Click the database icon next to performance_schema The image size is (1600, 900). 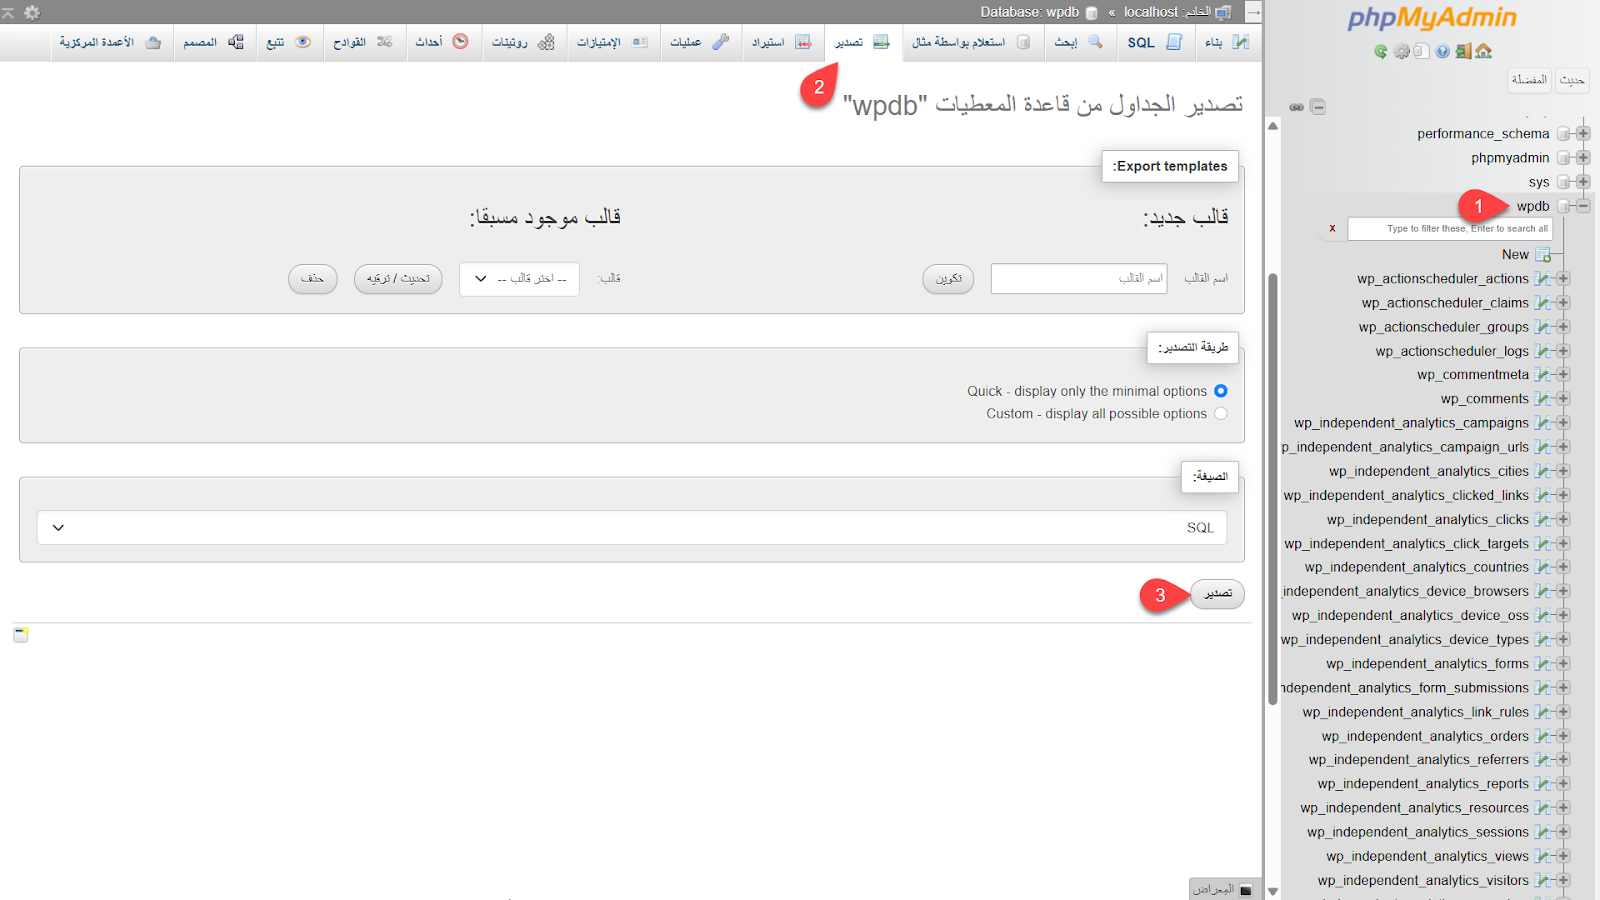(x=1563, y=134)
